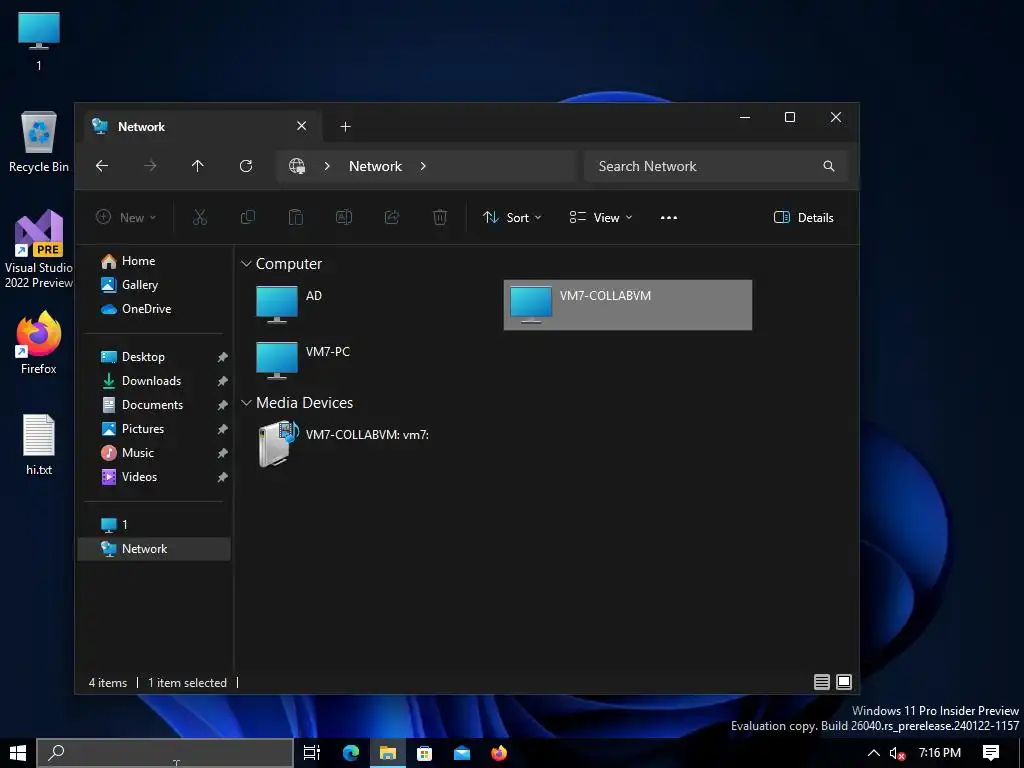Unpin Documents from Quick access
This screenshot has width=1024, height=768.
[223, 405]
